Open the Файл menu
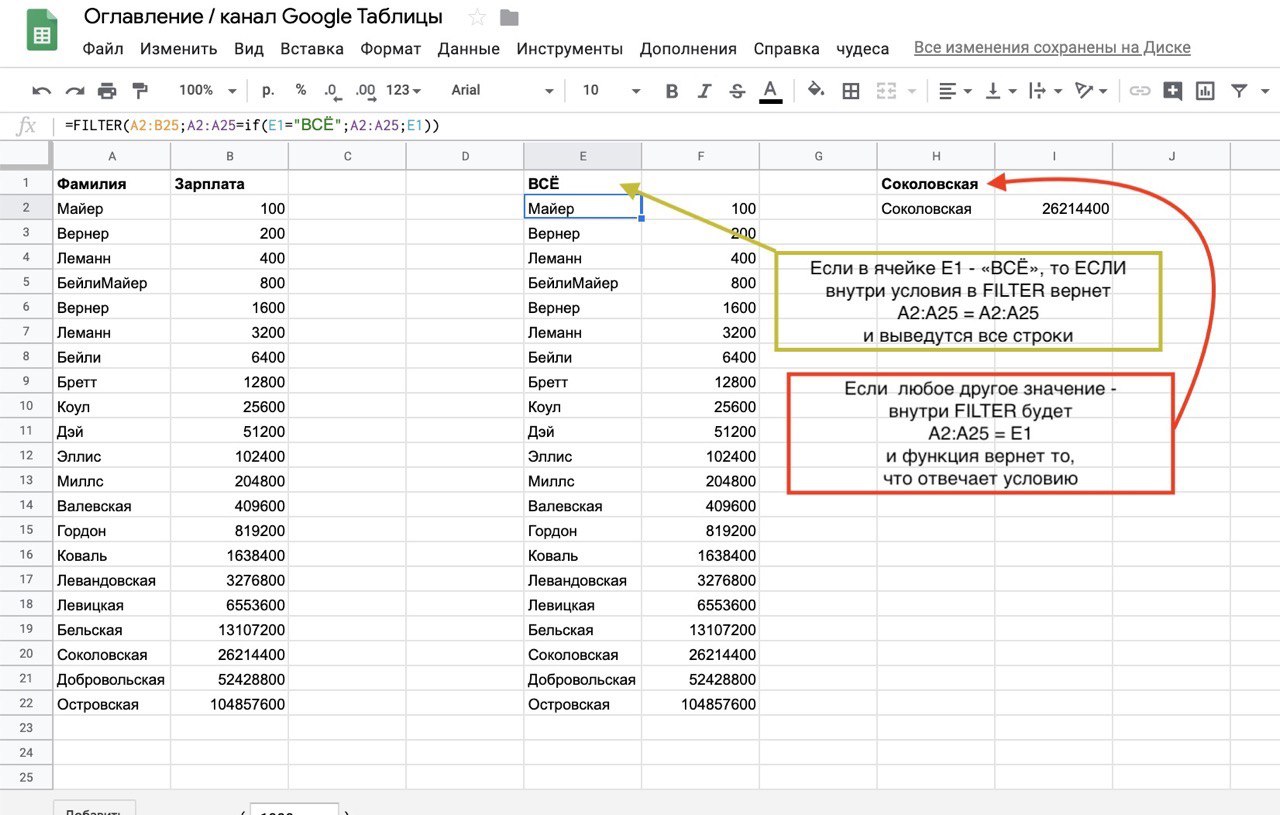The height and width of the screenshot is (815, 1280). (103, 48)
